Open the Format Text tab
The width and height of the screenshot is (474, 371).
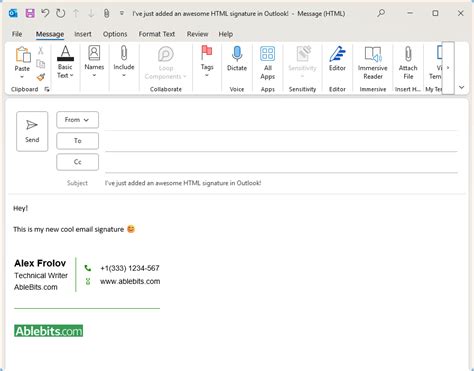(157, 34)
